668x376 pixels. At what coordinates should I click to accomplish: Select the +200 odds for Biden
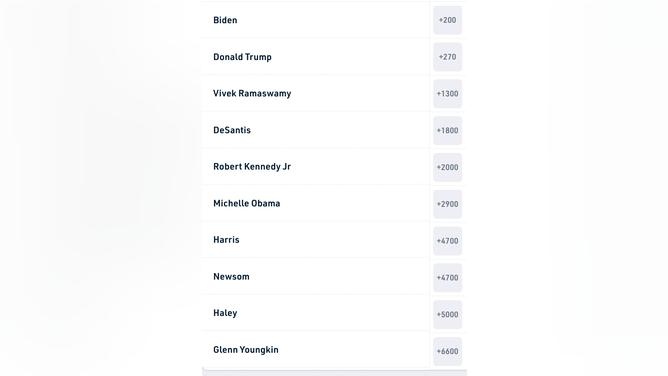pos(447,20)
